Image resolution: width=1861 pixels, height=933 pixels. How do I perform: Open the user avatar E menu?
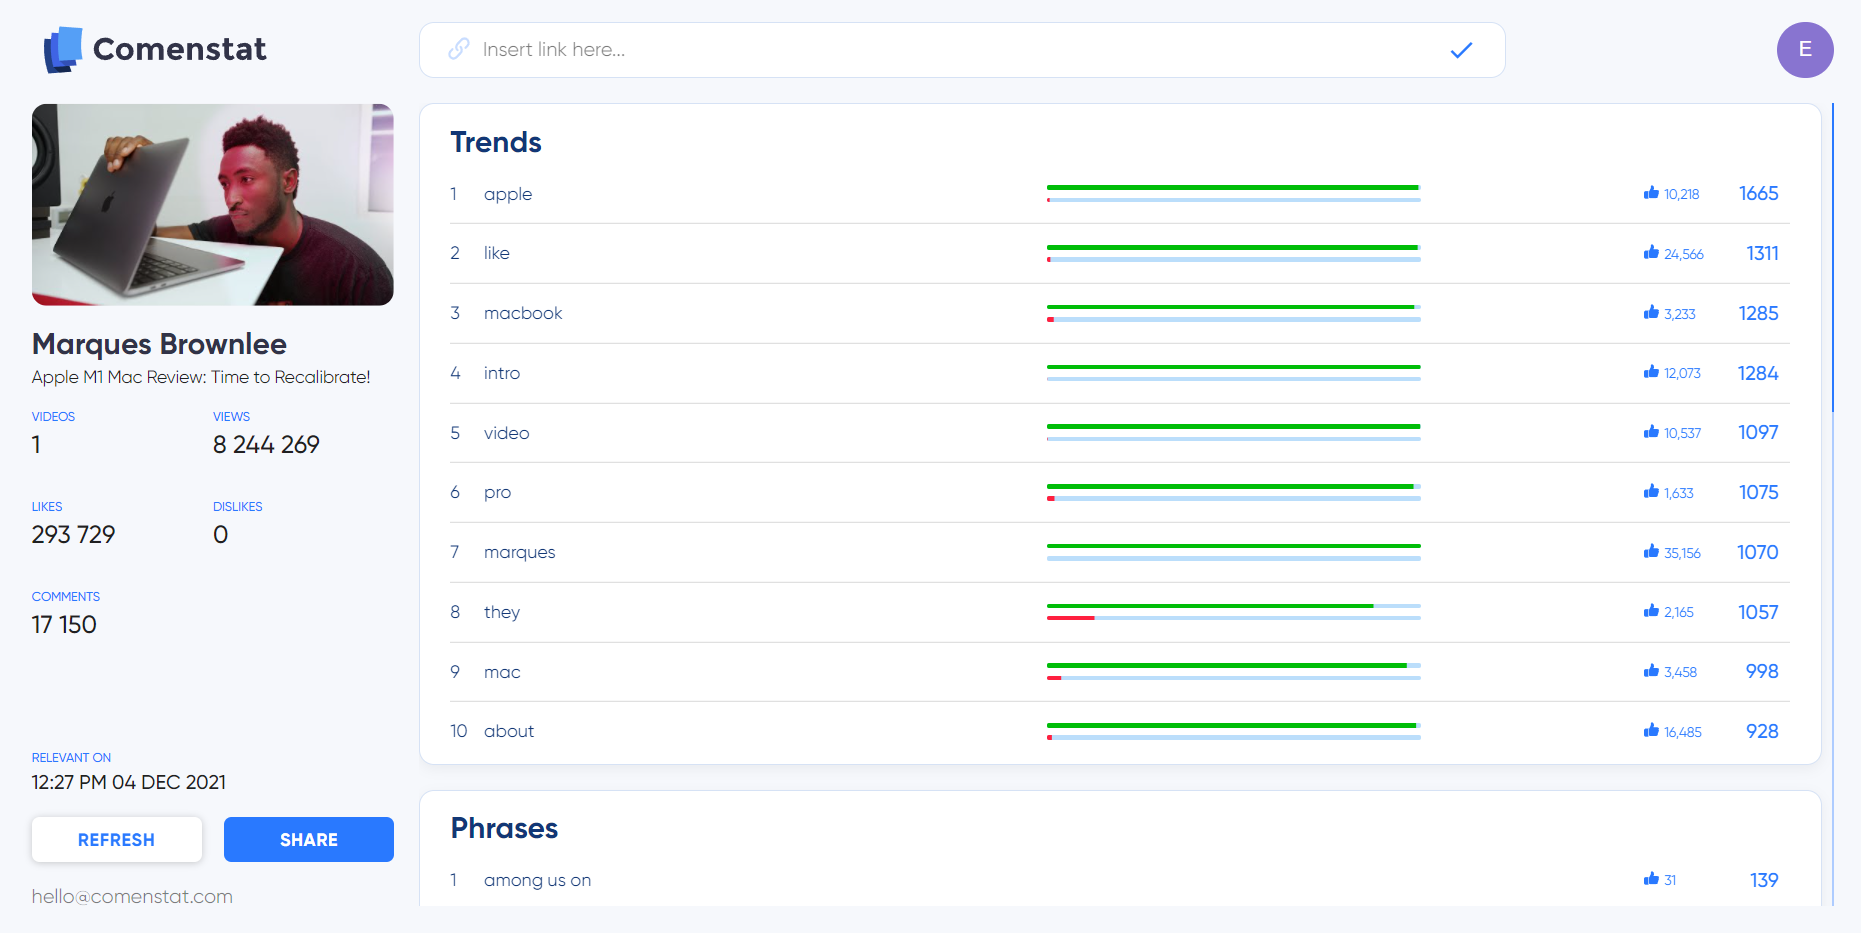tap(1805, 50)
